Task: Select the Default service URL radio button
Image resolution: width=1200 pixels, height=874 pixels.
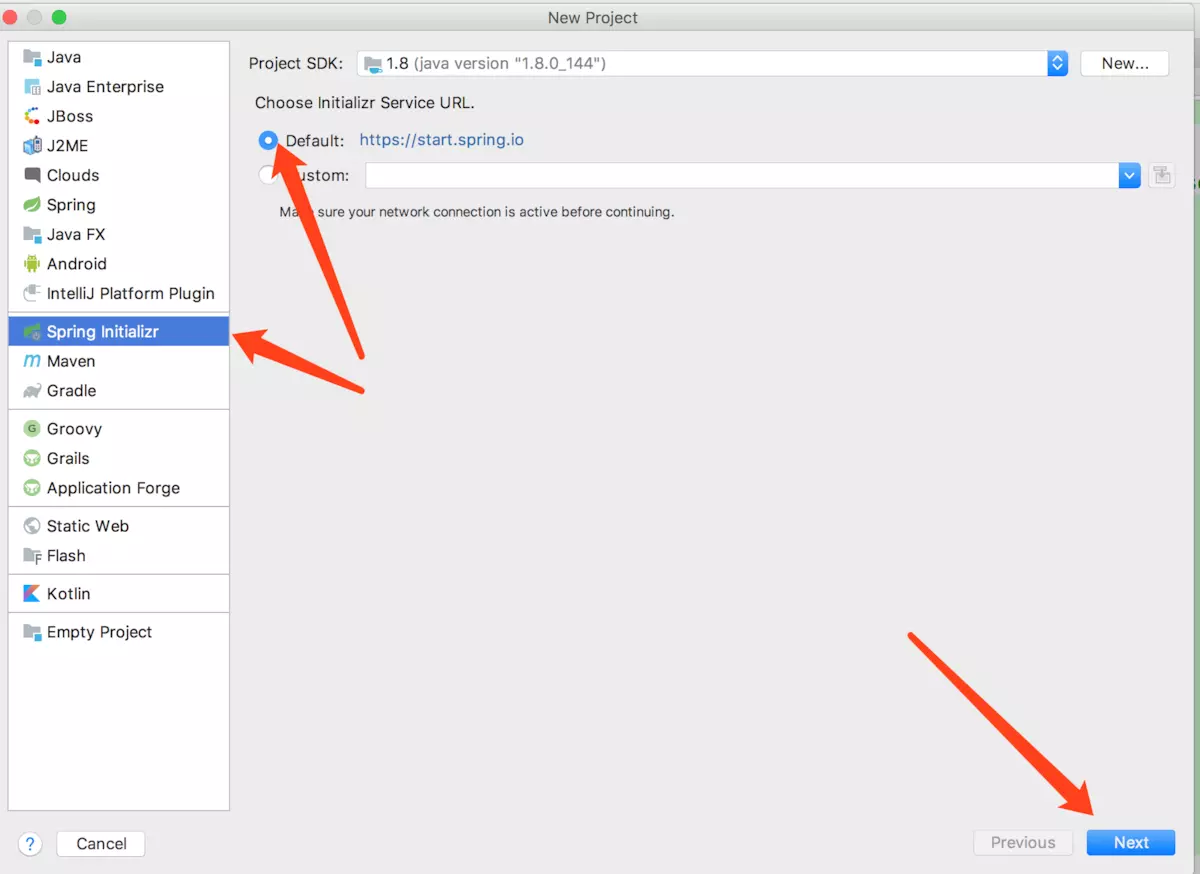Action: point(268,141)
